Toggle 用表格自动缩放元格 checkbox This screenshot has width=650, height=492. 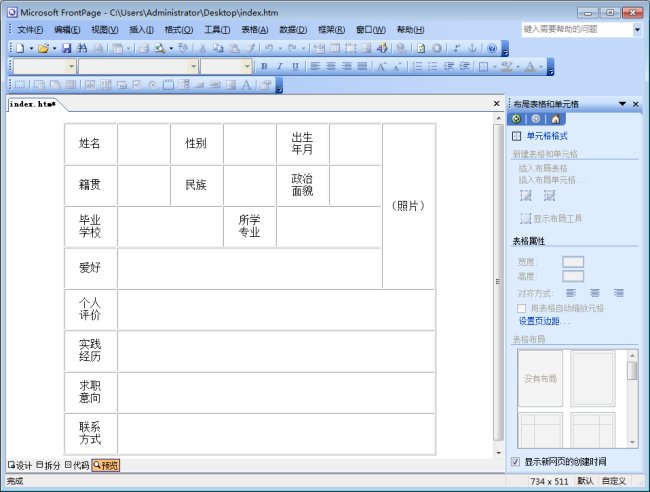coord(521,308)
